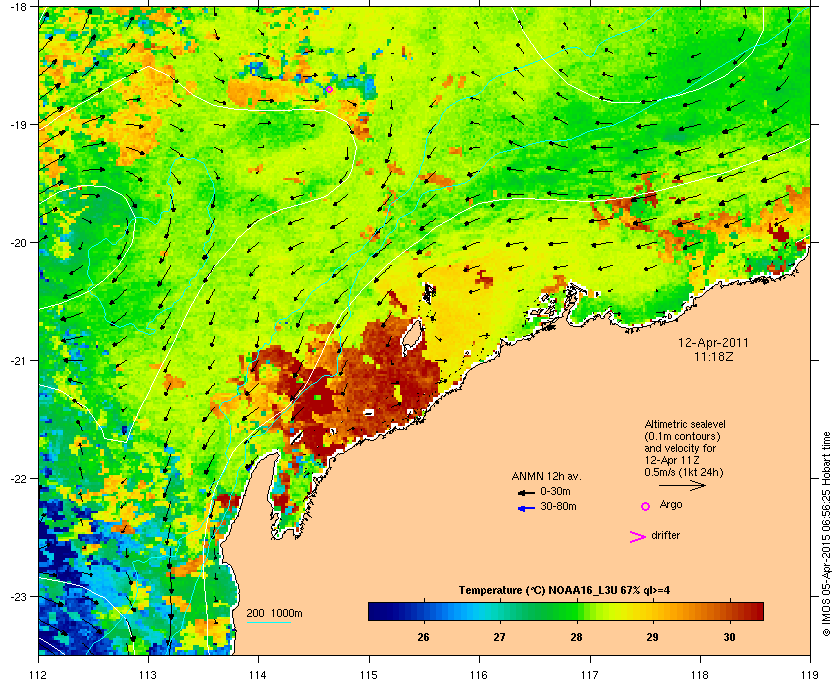Click the longitude axis label 112
840x680 pixels.
point(38,674)
